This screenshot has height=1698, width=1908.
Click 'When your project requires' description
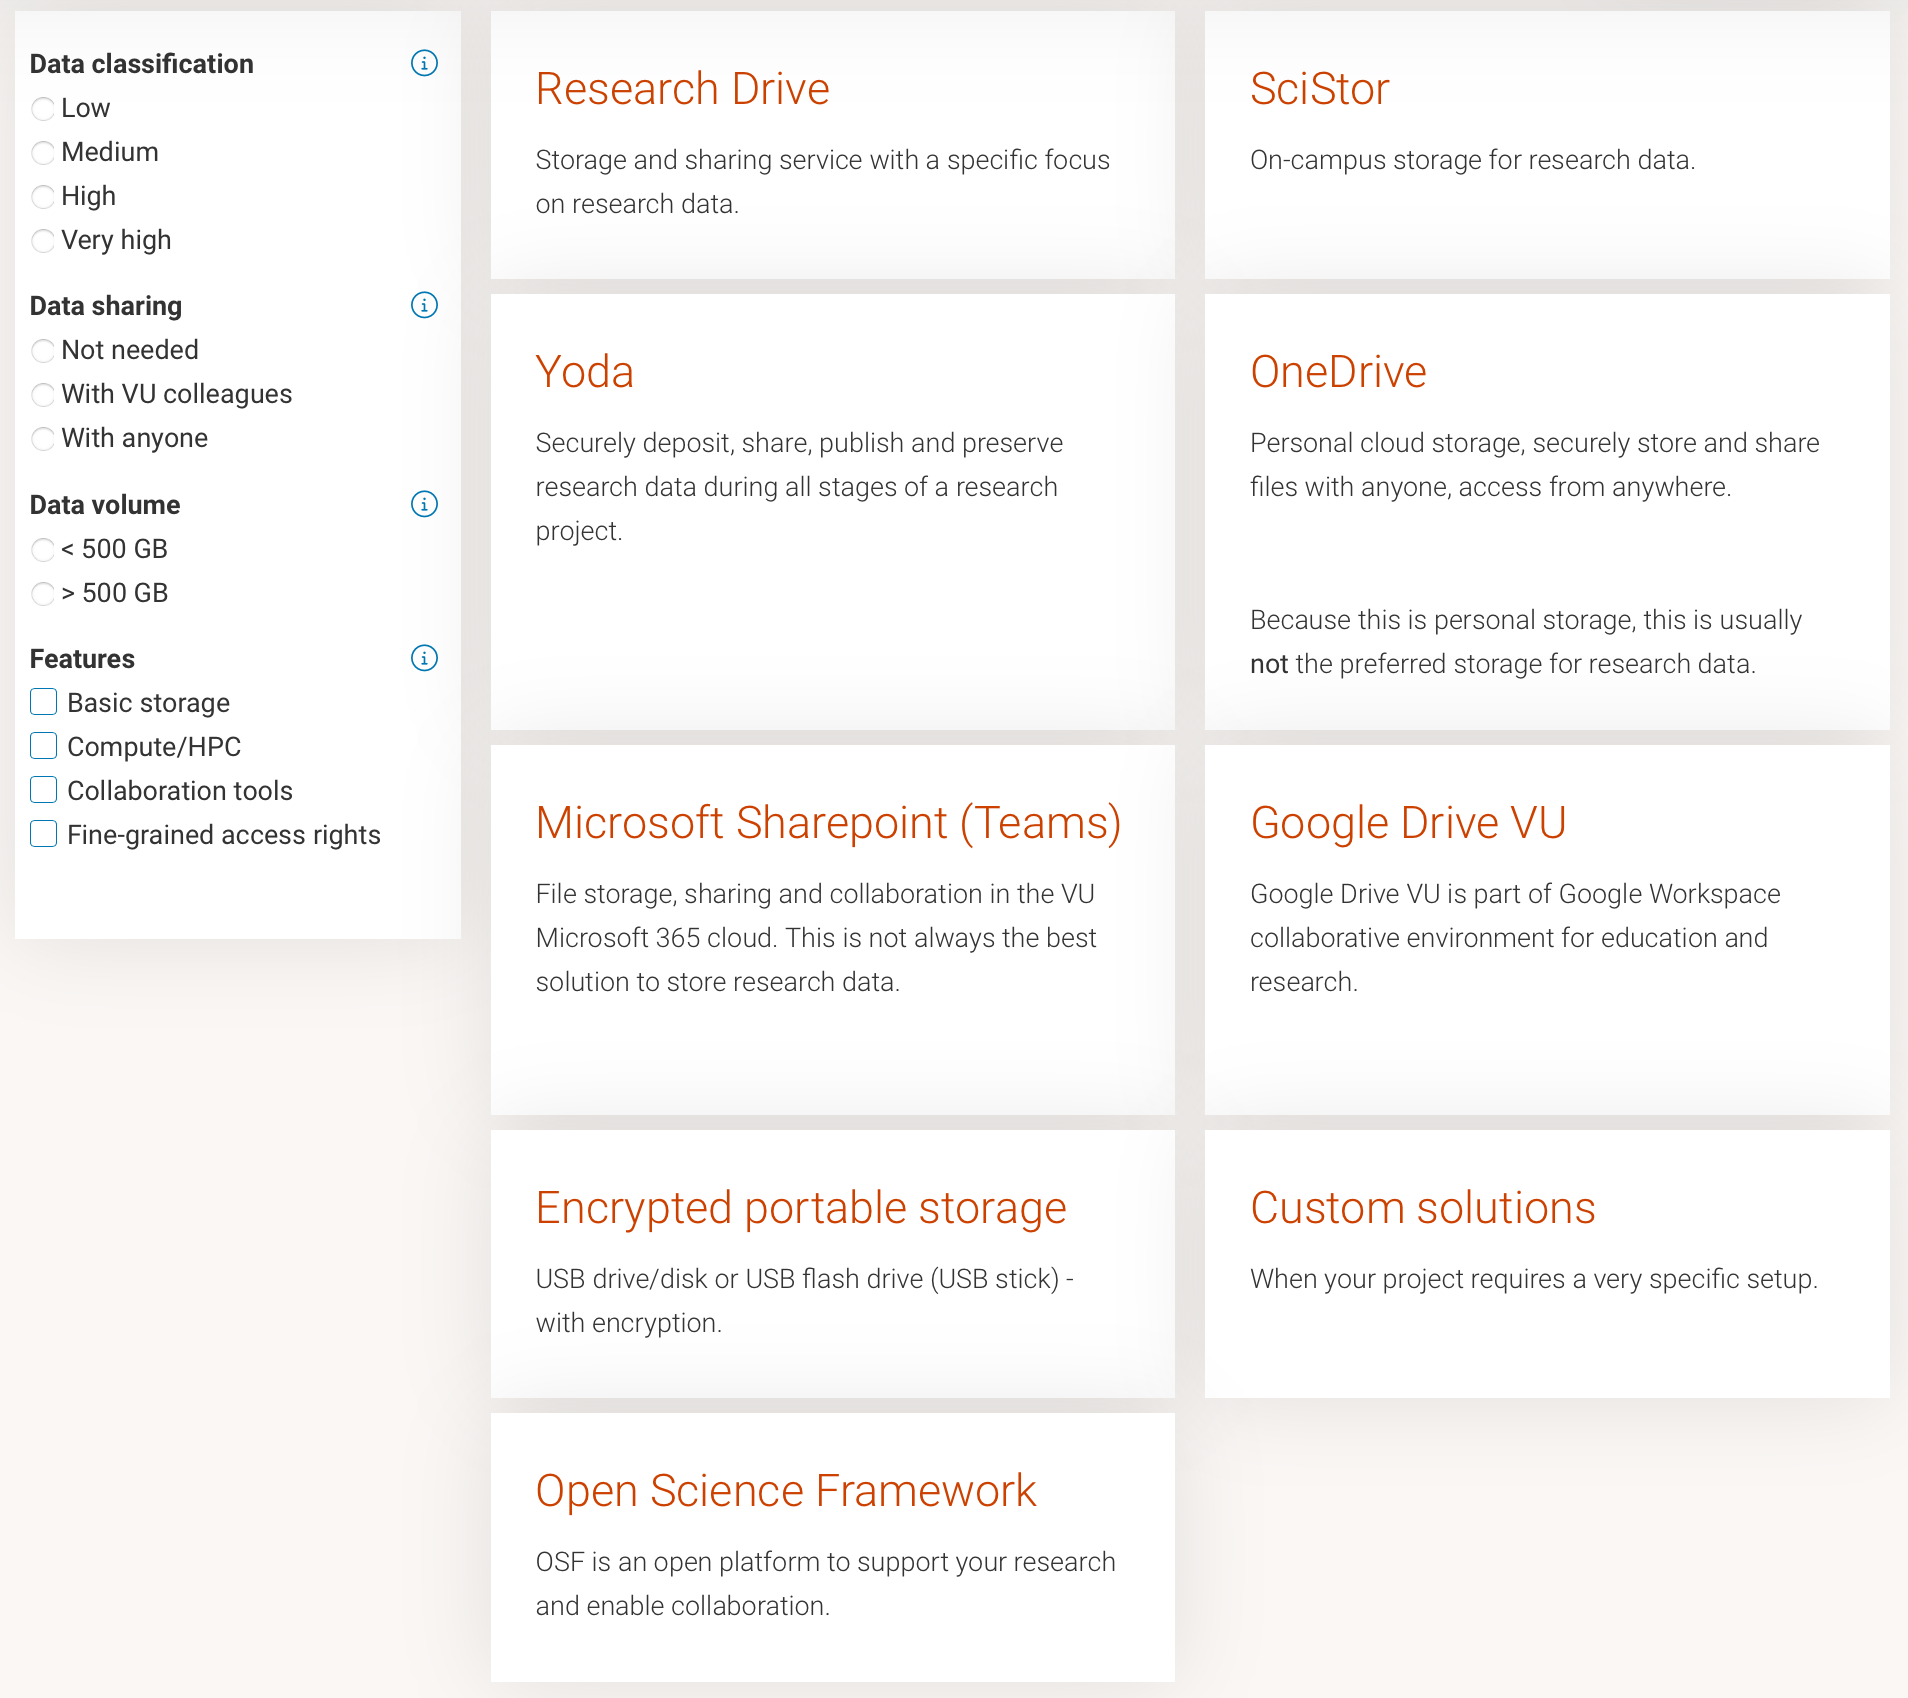click(1534, 1279)
